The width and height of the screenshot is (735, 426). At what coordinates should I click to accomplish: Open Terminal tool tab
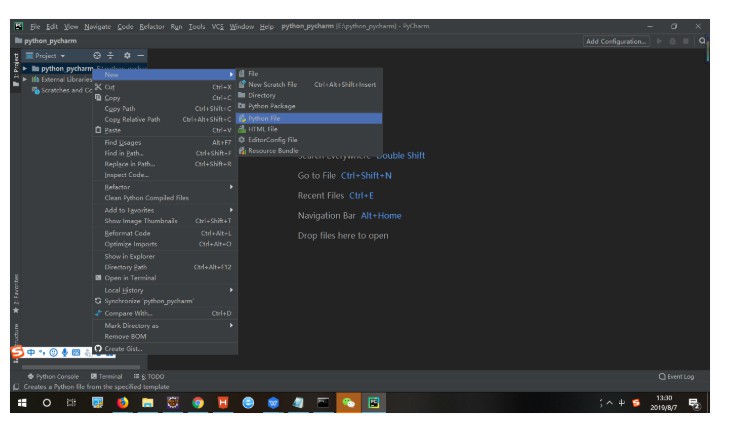(x=106, y=376)
